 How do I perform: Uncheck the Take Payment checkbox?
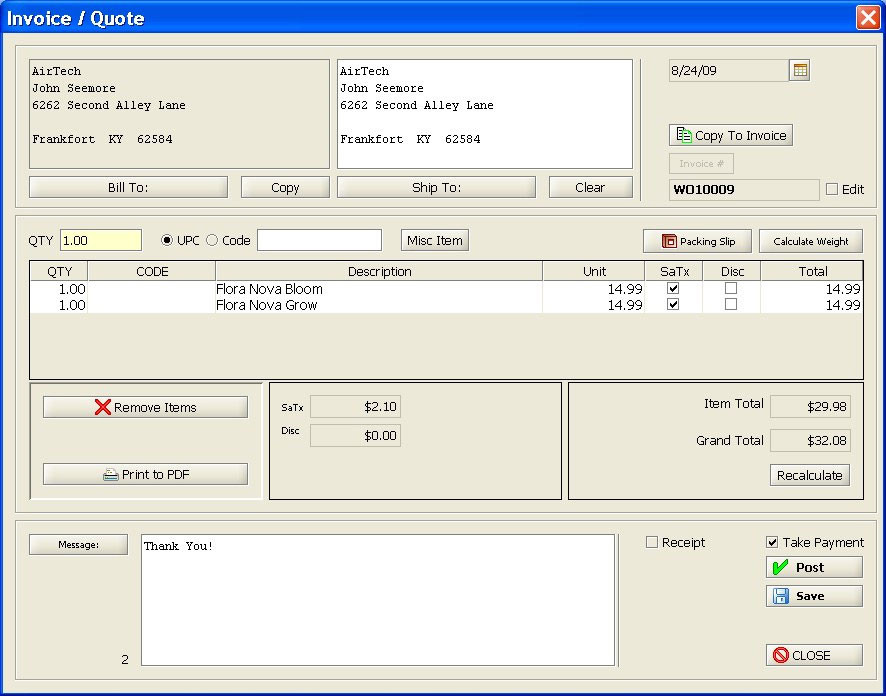tap(772, 542)
